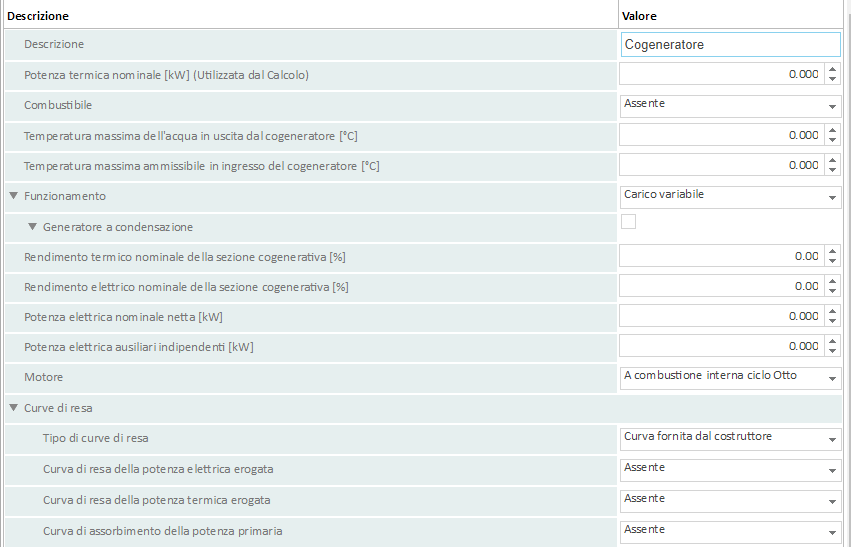Select the Potenza elettrica nominale netta label
This screenshot has height=547, width=851.
[123, 316]
